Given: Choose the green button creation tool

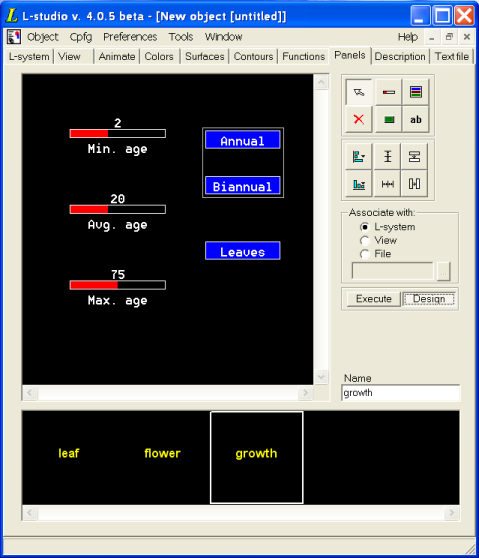Looking at the screenshot, I should click(x=388, y=119).
